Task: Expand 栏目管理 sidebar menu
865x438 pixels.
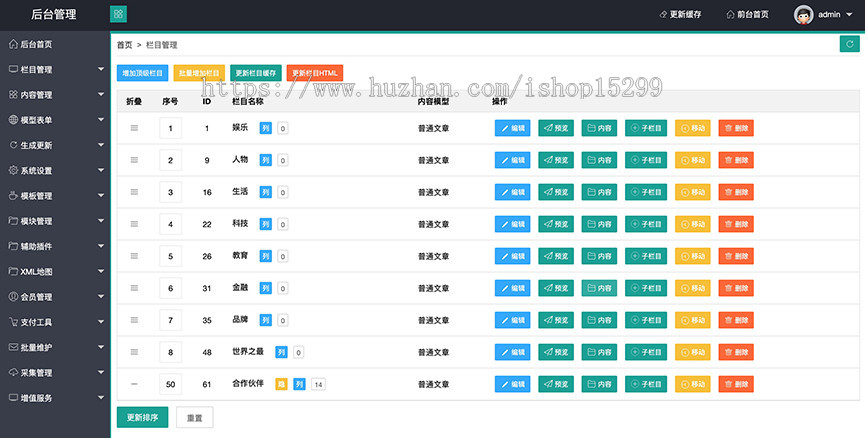Action: pos(55,70)
